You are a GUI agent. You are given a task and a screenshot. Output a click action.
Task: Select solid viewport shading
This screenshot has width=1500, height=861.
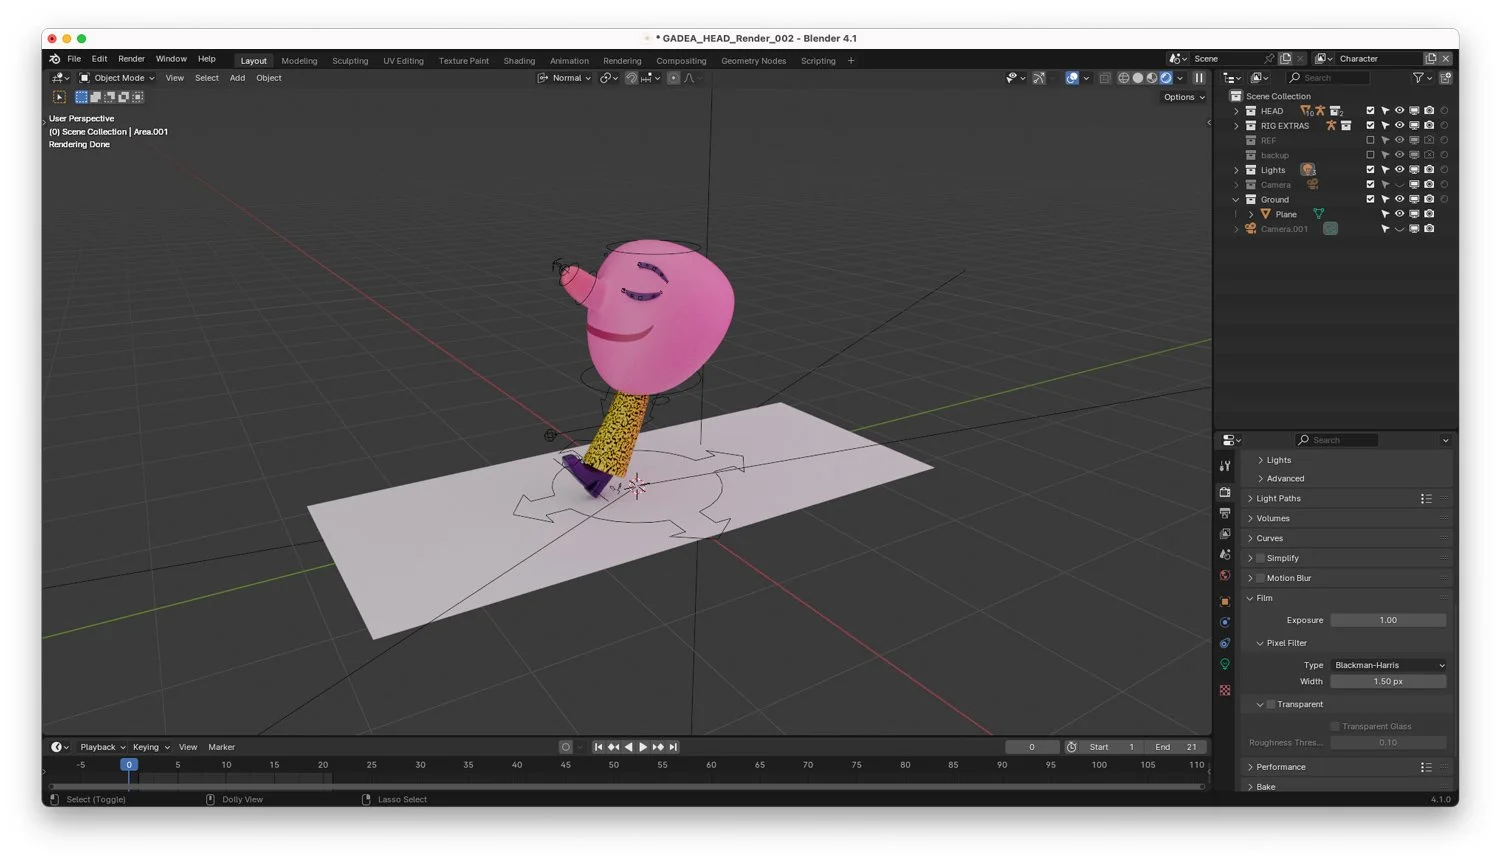coord(1138,78)
